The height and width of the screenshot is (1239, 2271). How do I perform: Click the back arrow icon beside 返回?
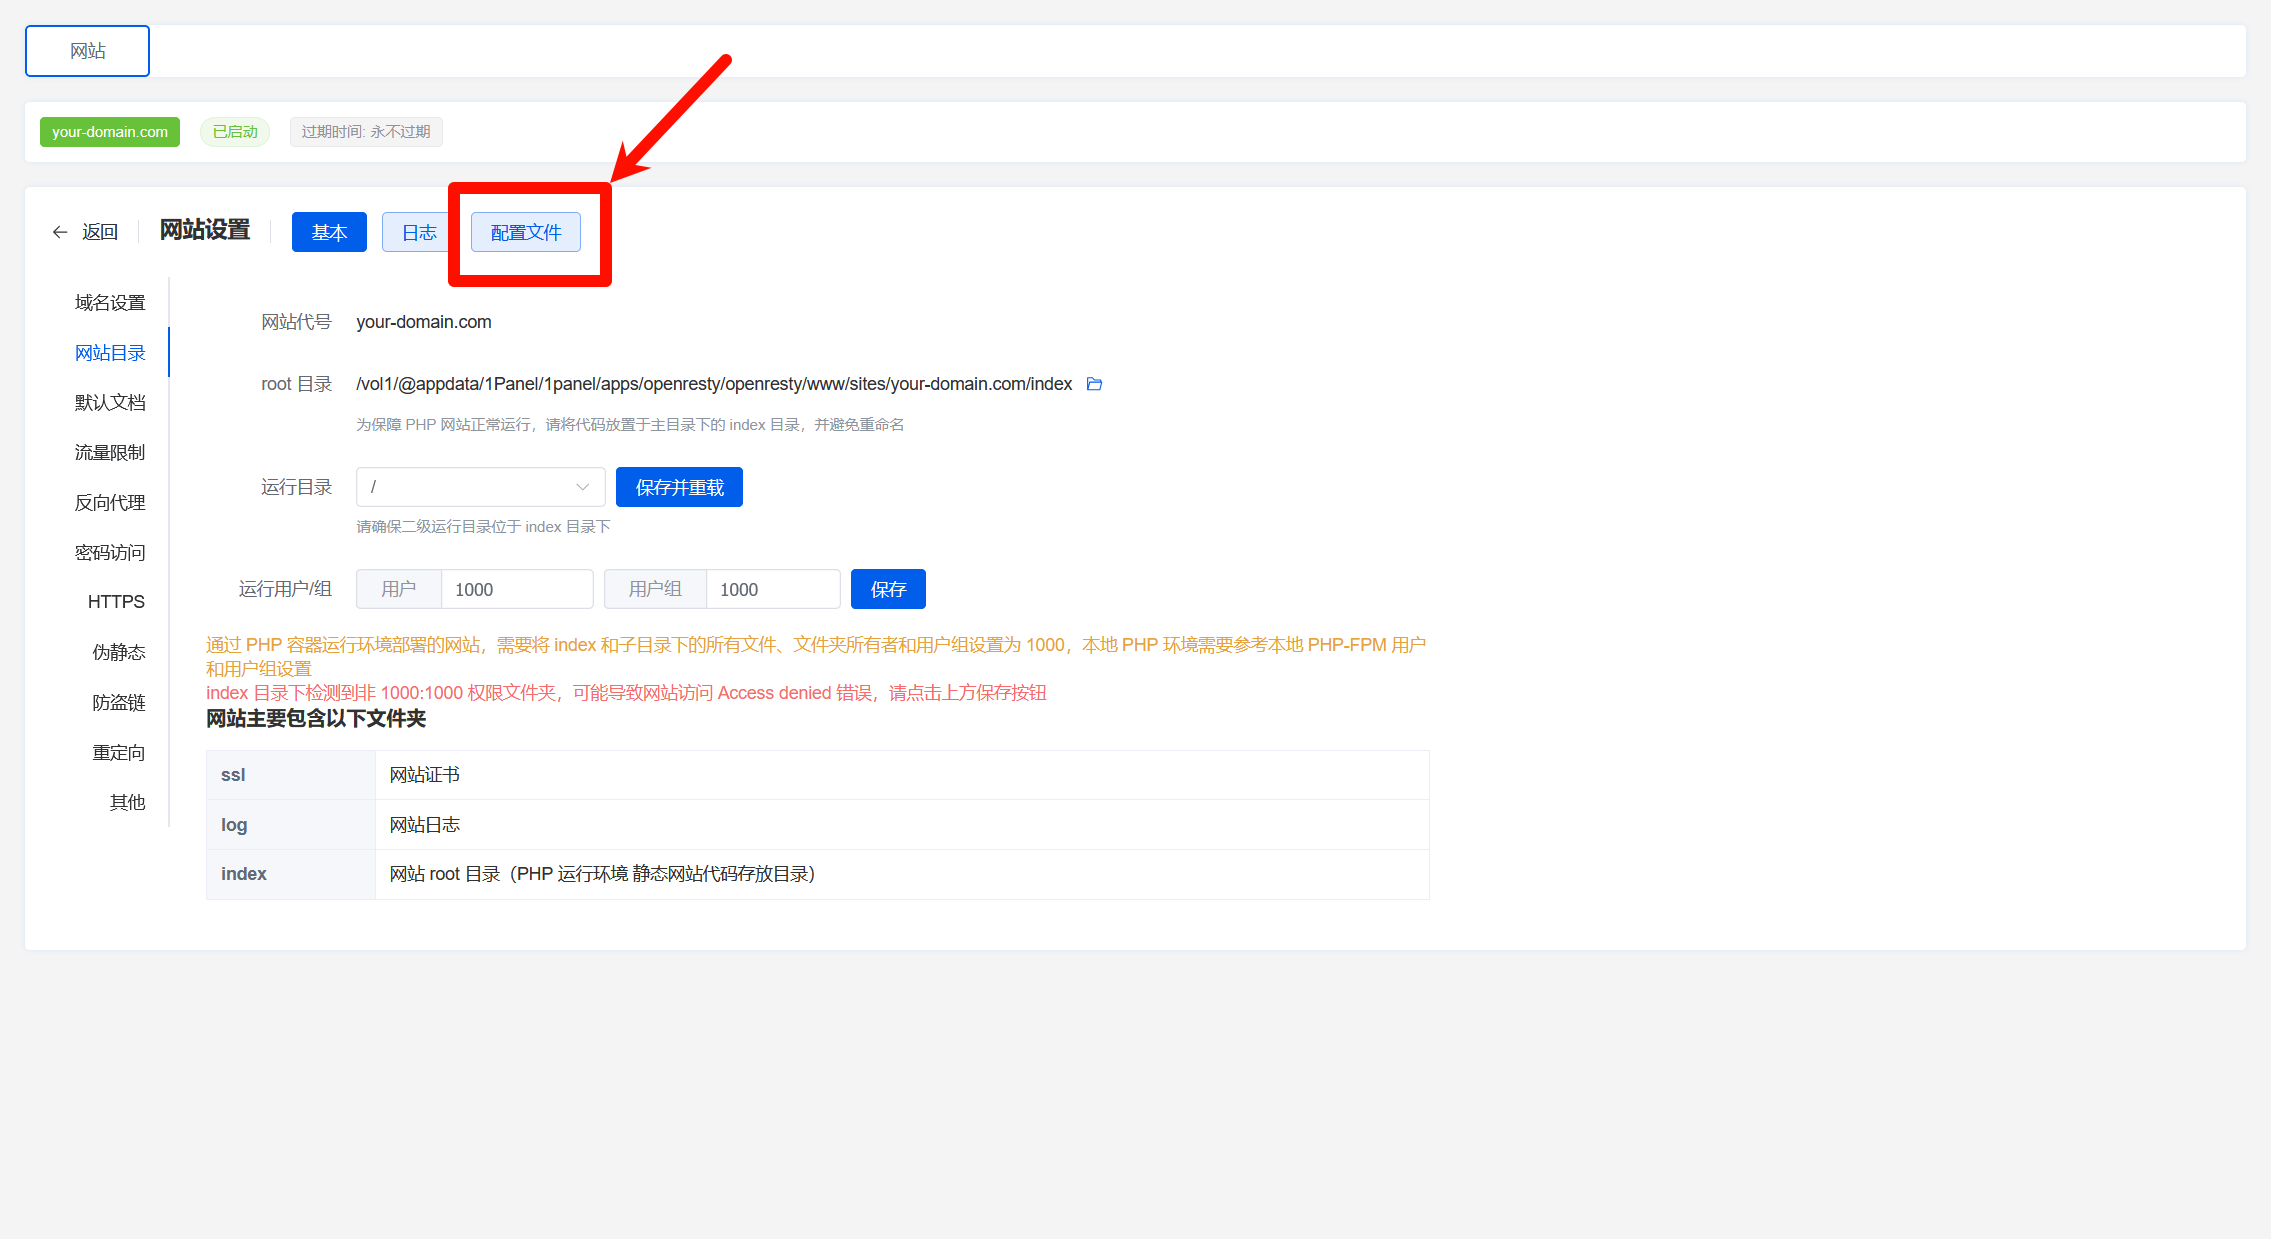tap(60, 232)
